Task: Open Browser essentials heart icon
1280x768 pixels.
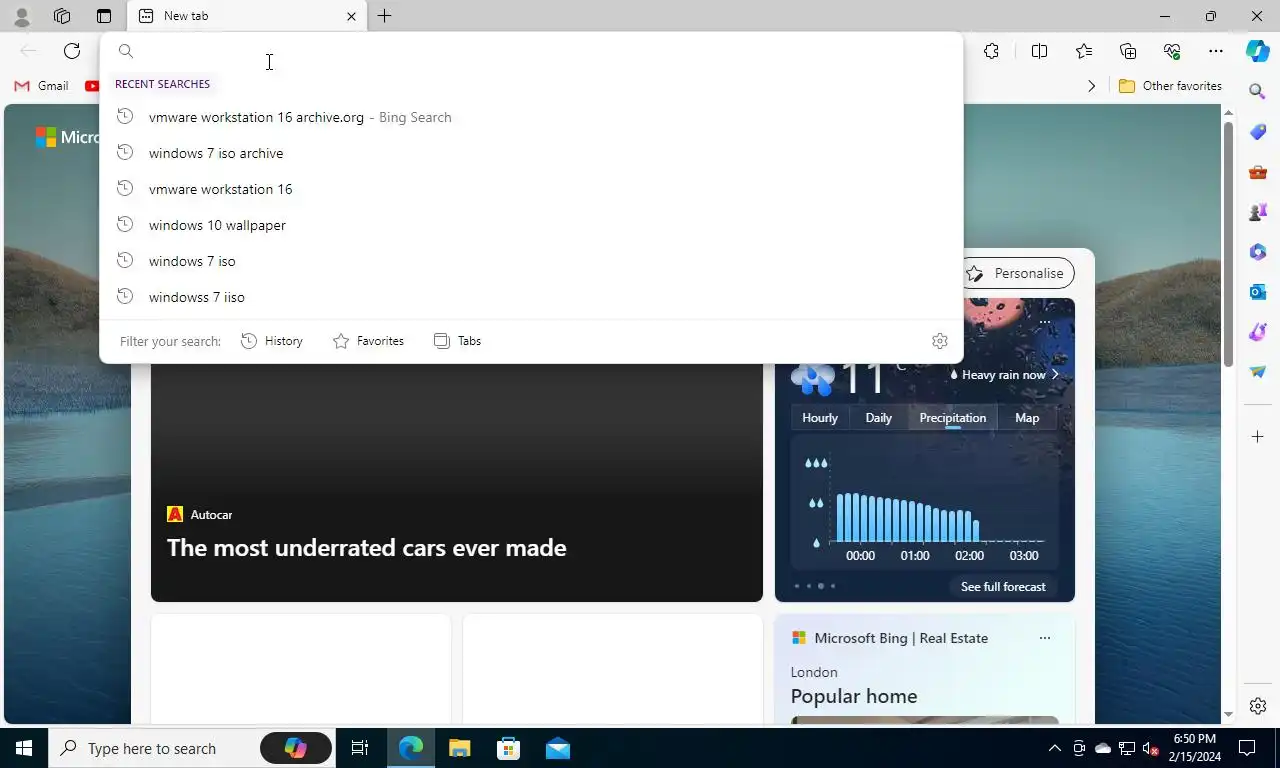Action: click(x=1172, y=51)
